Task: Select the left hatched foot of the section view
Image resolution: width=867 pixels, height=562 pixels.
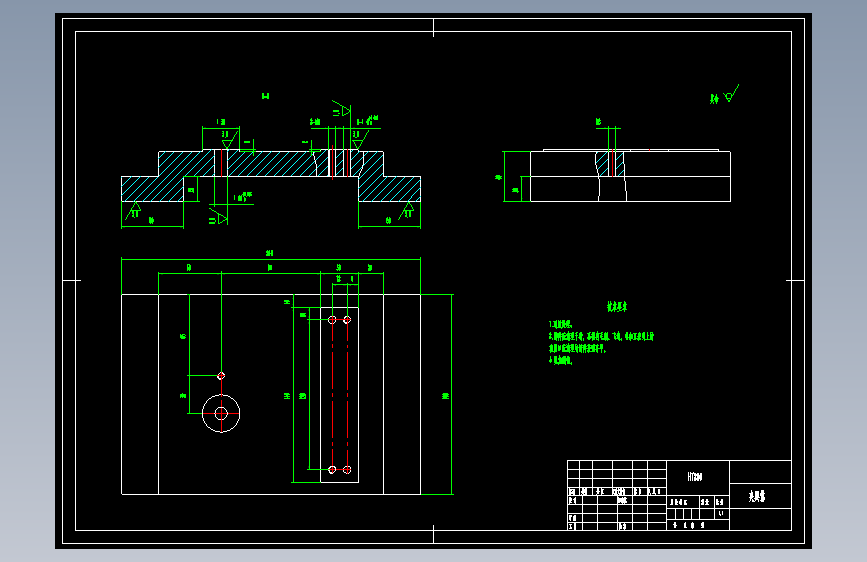Action: (x=153, y=189)
